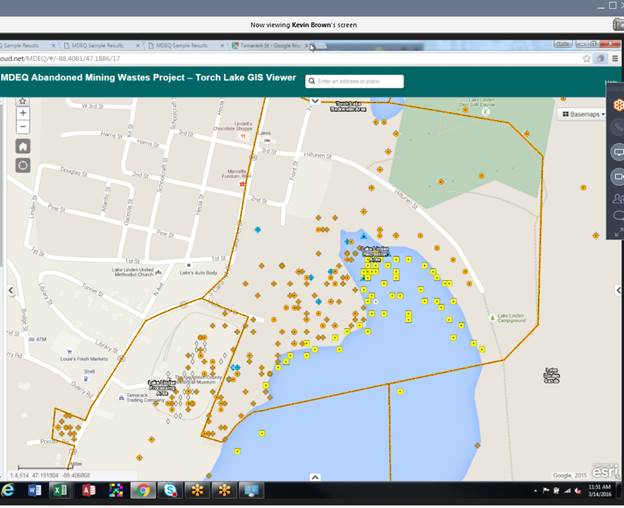Click the flag icon in system tray

pos(546,491)
